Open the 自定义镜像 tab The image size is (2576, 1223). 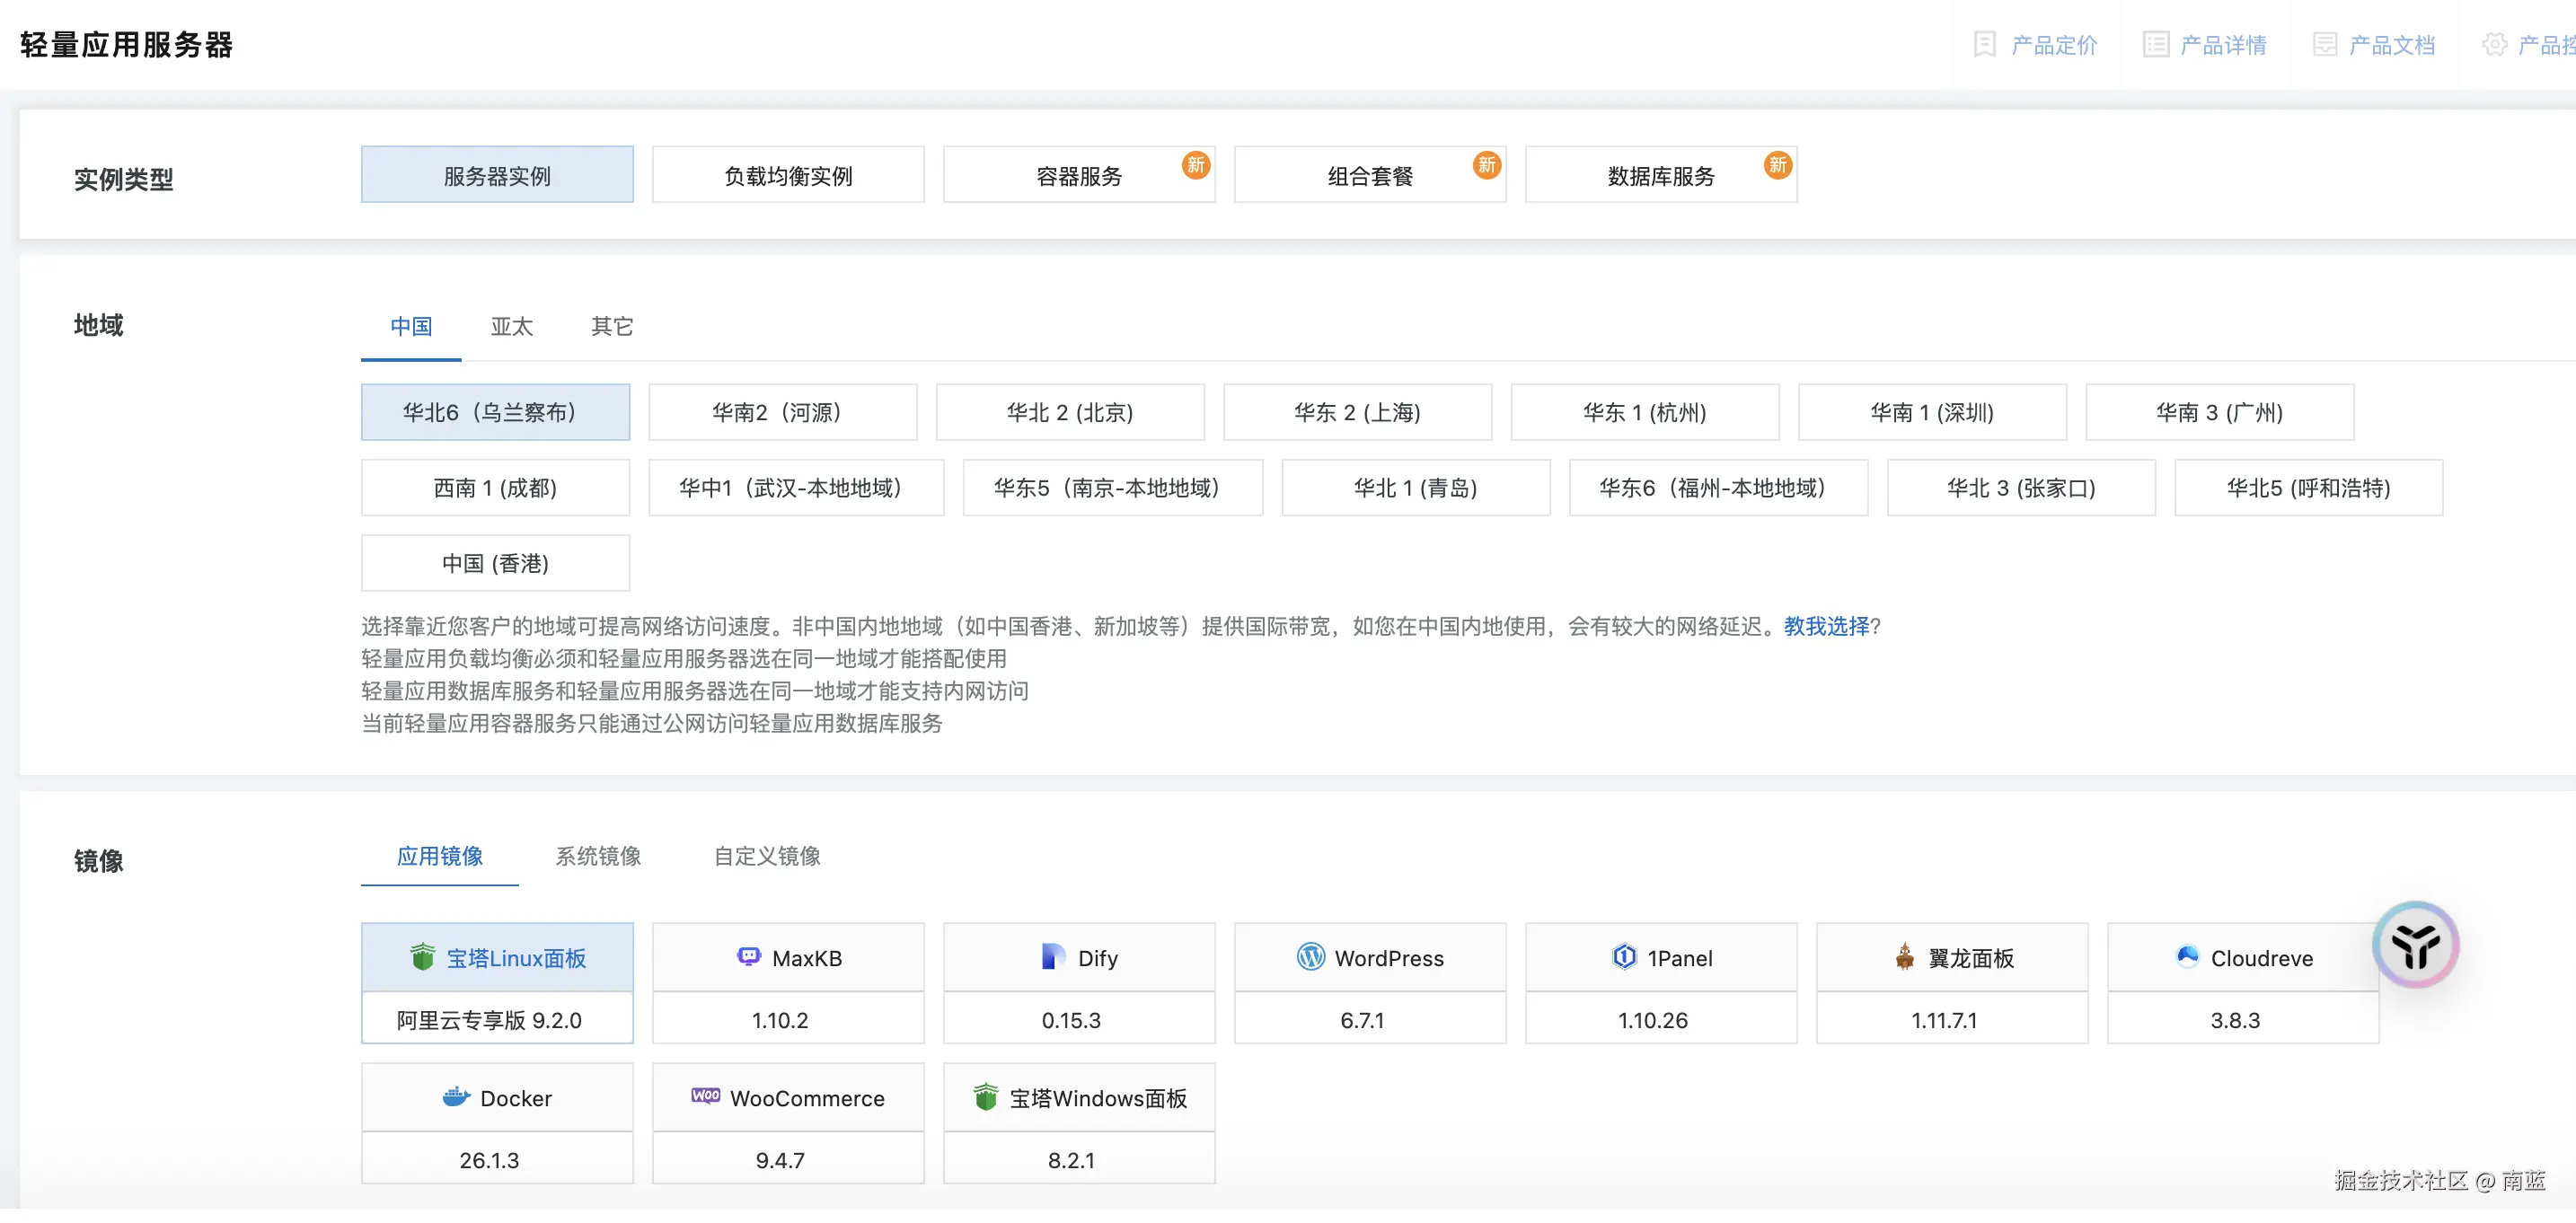[767, 856]
